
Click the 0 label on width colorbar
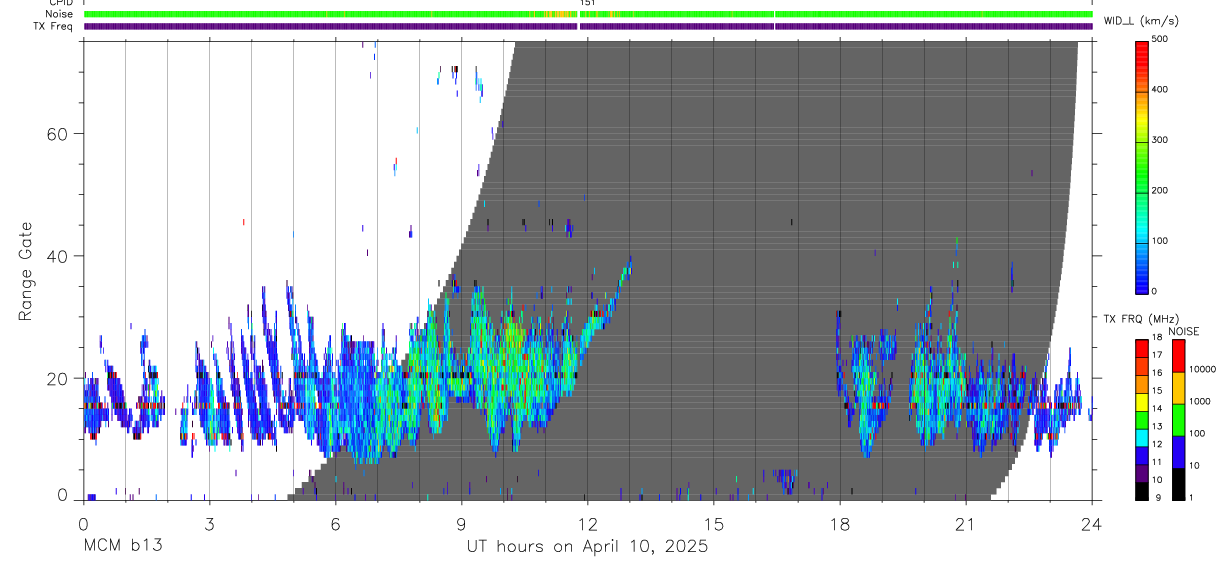click(x=1155, y=291)
